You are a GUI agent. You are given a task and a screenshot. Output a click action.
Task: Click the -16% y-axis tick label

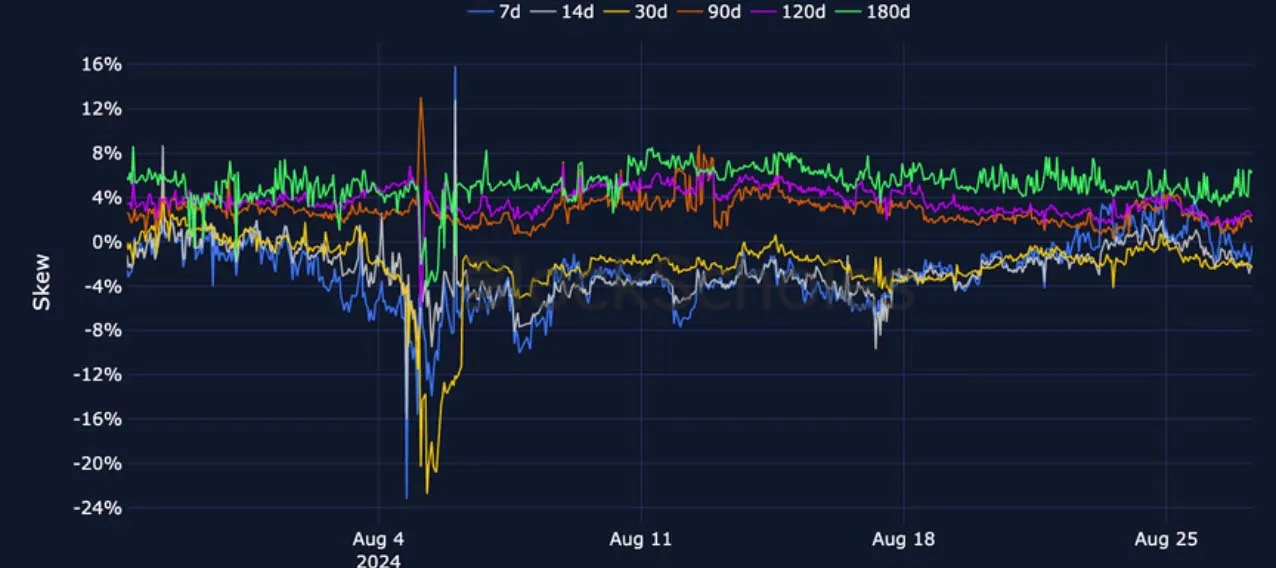(99, 419)
